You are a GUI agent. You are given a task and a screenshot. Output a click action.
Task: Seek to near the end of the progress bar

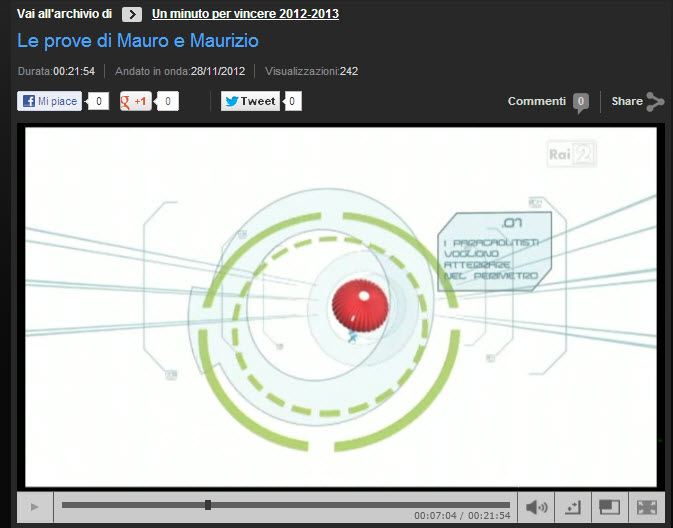500,505
